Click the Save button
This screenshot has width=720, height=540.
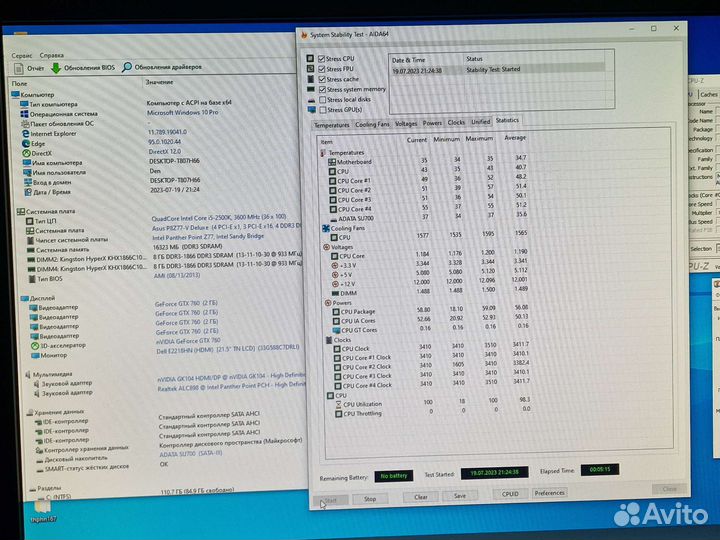460,496
